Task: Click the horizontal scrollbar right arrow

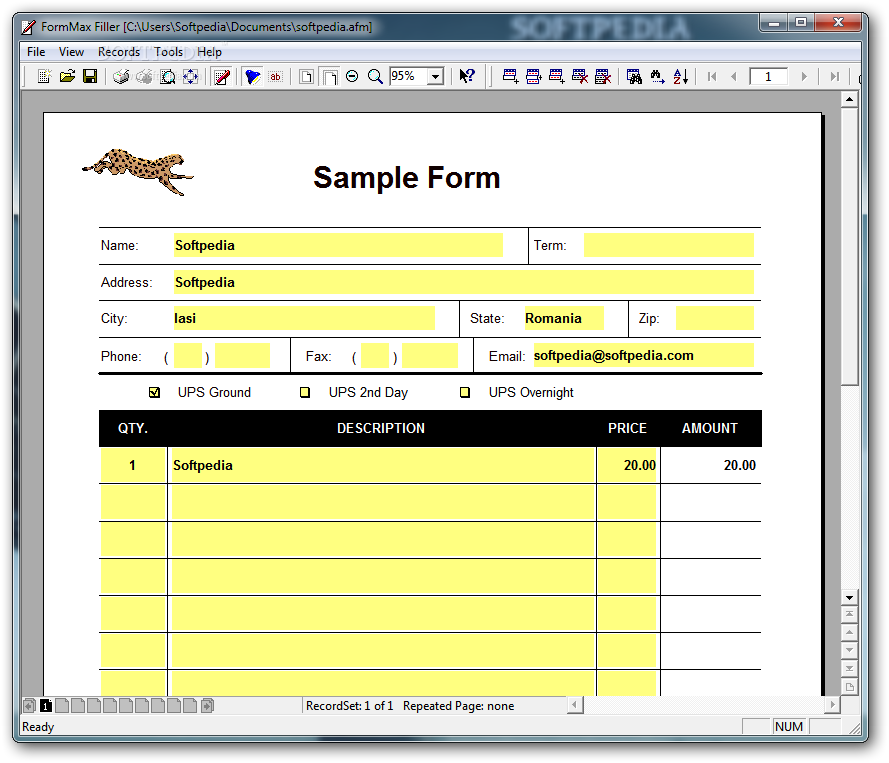Action: click(832, 705)
